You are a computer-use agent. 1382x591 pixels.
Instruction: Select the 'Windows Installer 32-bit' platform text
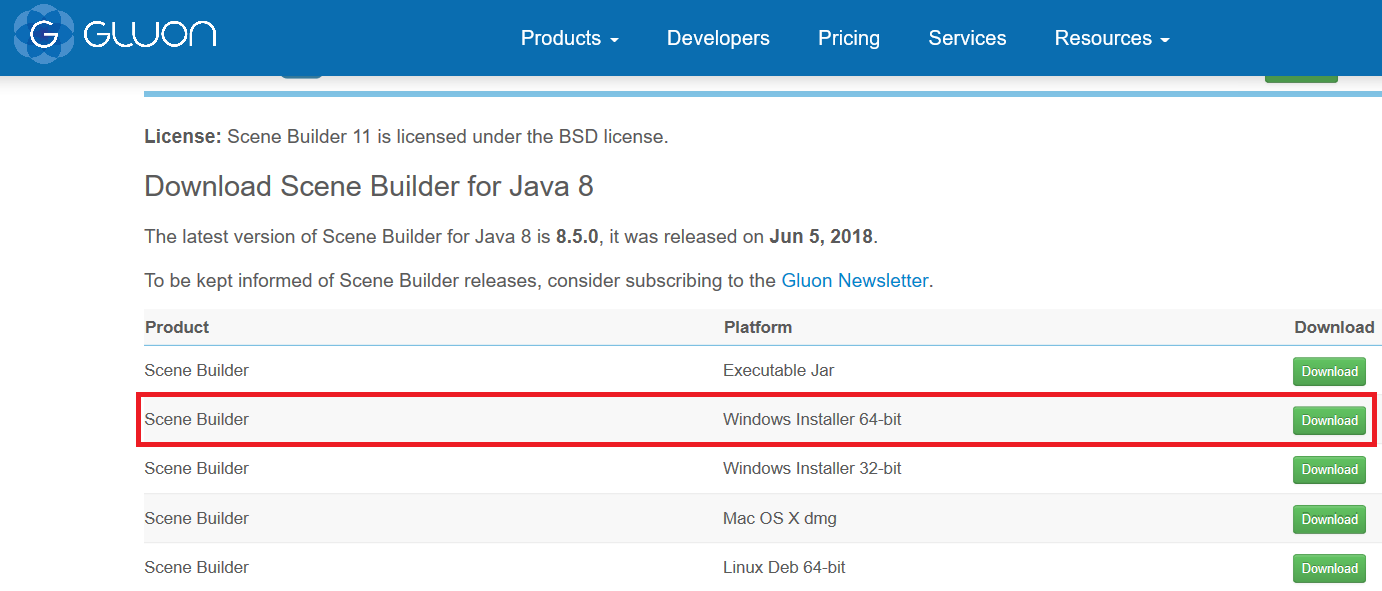tap(812, 468)
